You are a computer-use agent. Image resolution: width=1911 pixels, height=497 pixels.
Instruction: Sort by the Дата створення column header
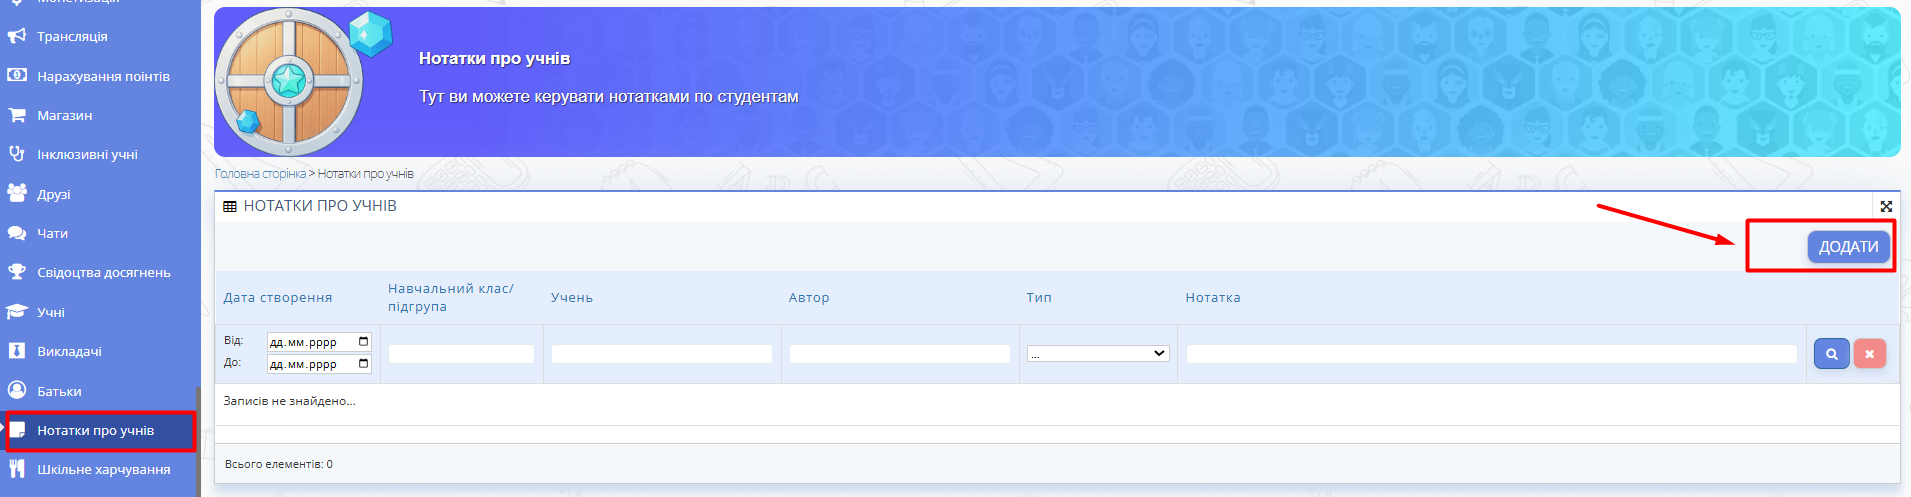(277, 298)
